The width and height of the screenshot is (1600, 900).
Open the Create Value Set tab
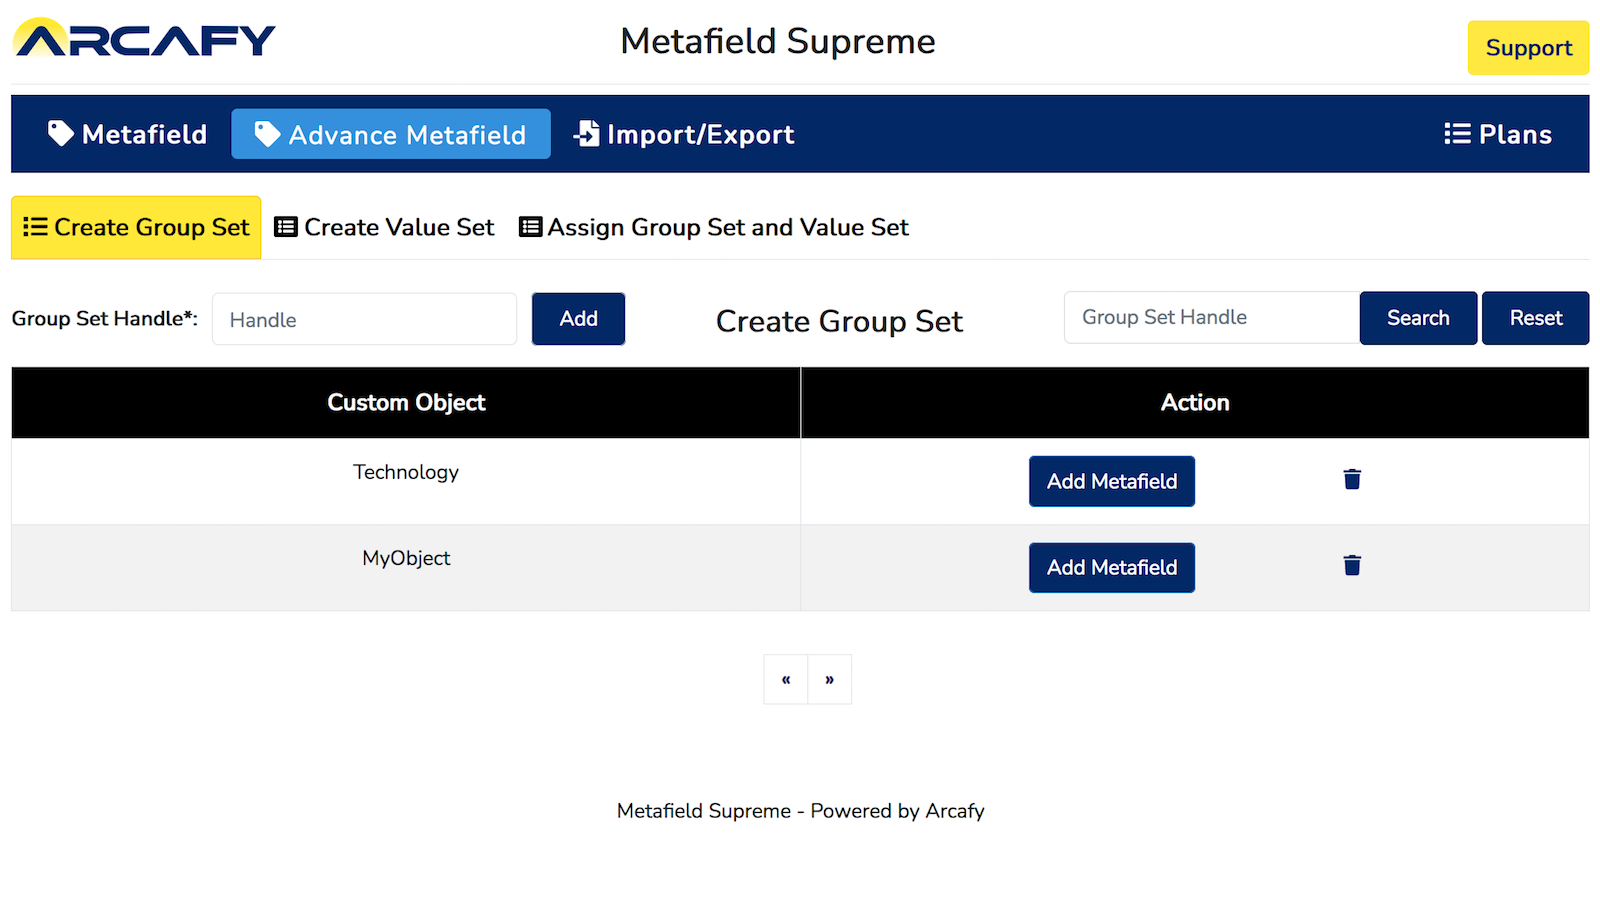click(384, 227)
